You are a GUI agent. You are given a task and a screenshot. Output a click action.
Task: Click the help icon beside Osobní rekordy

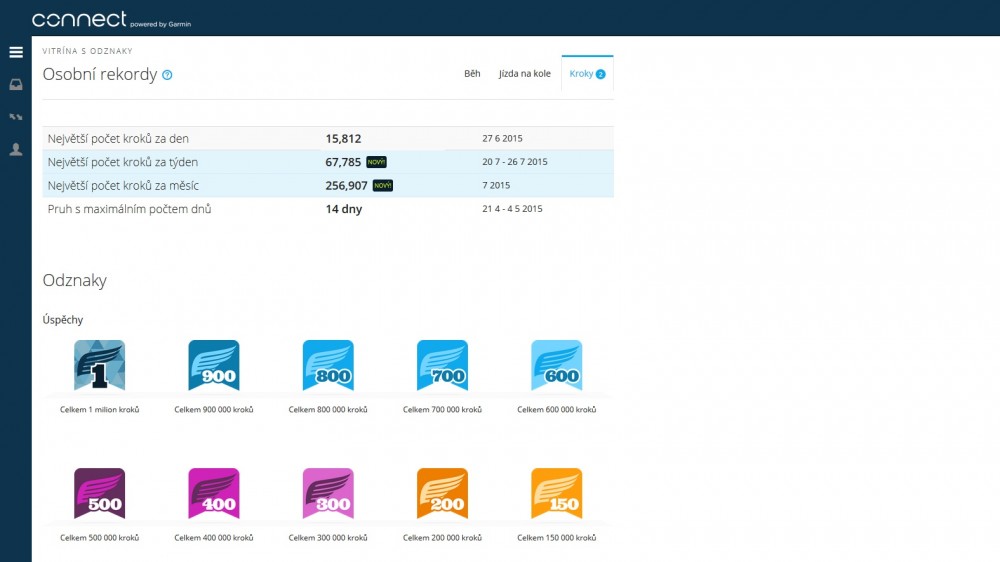click(x=167, y=75)
